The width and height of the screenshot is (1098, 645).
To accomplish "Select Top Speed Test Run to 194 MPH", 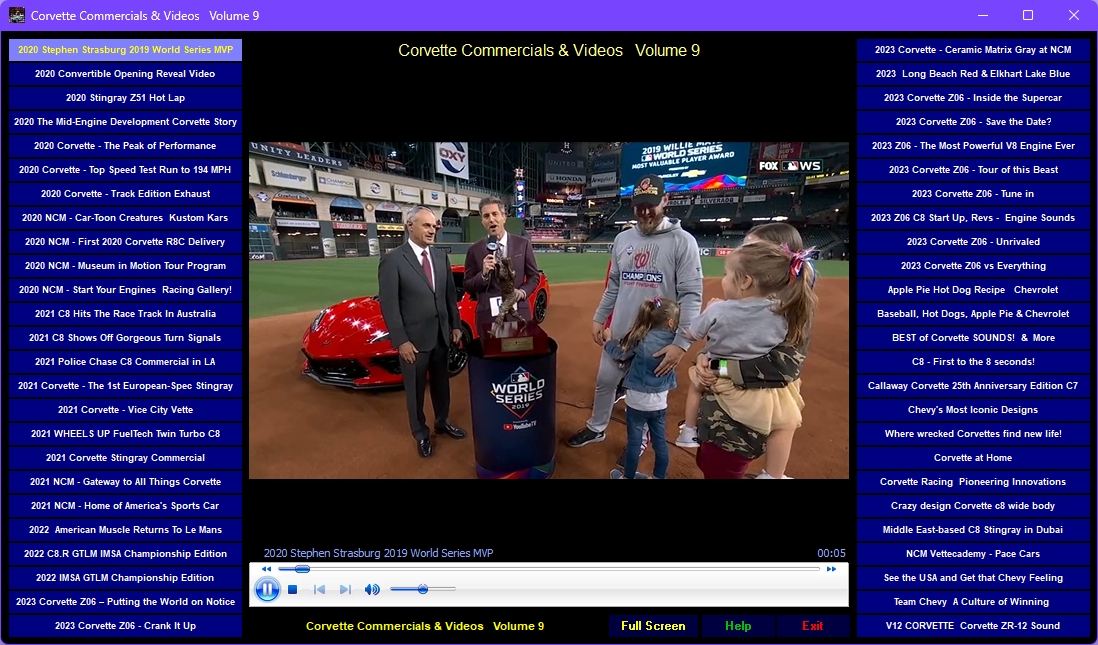I will [x=125, y=169].
